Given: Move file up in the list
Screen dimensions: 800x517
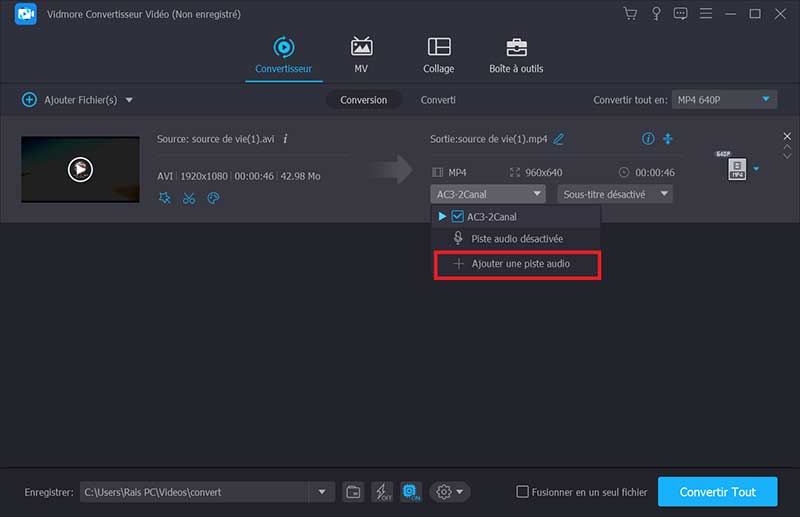Looking at the screenshot, I should [787, 147].
